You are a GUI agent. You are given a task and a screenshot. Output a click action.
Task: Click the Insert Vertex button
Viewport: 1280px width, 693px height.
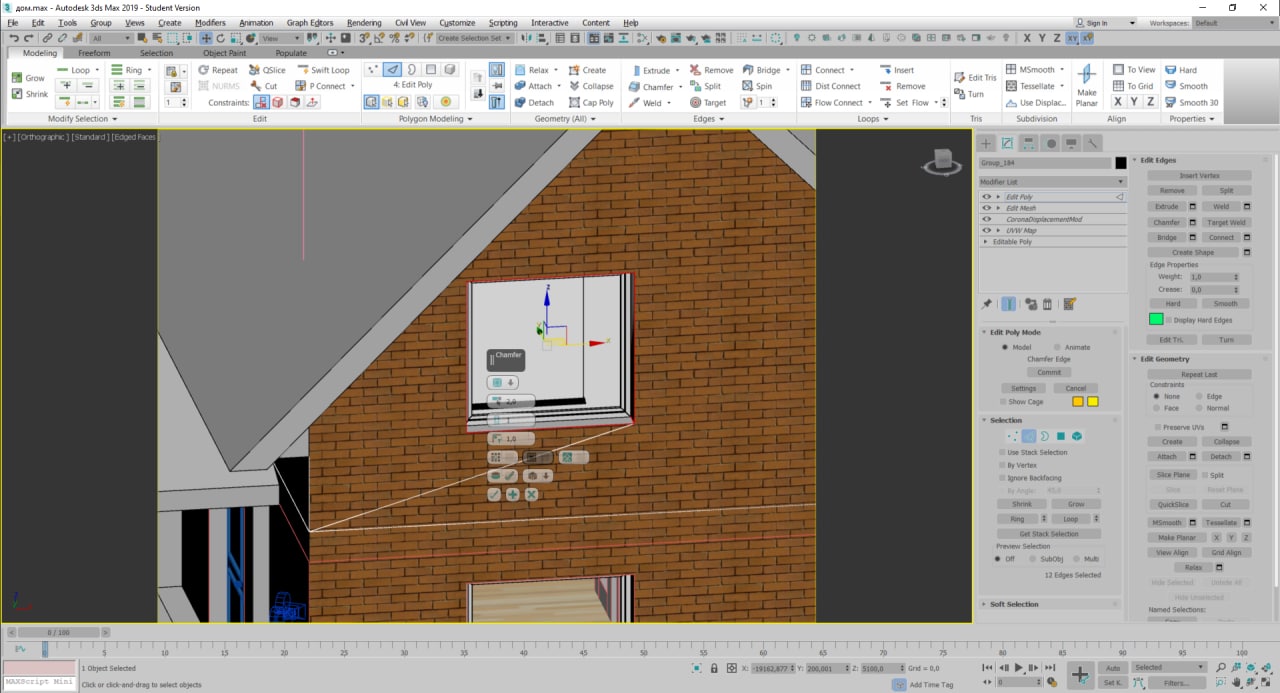(1199, 175)
